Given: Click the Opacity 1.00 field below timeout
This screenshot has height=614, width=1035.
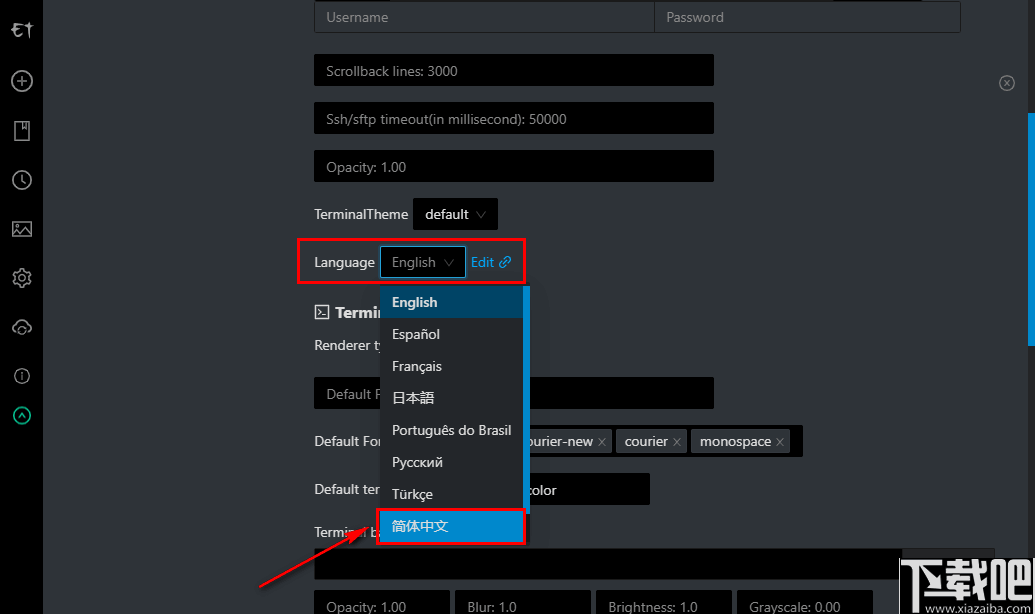Looking at the screenshot, I should click(x=514, y=166).
